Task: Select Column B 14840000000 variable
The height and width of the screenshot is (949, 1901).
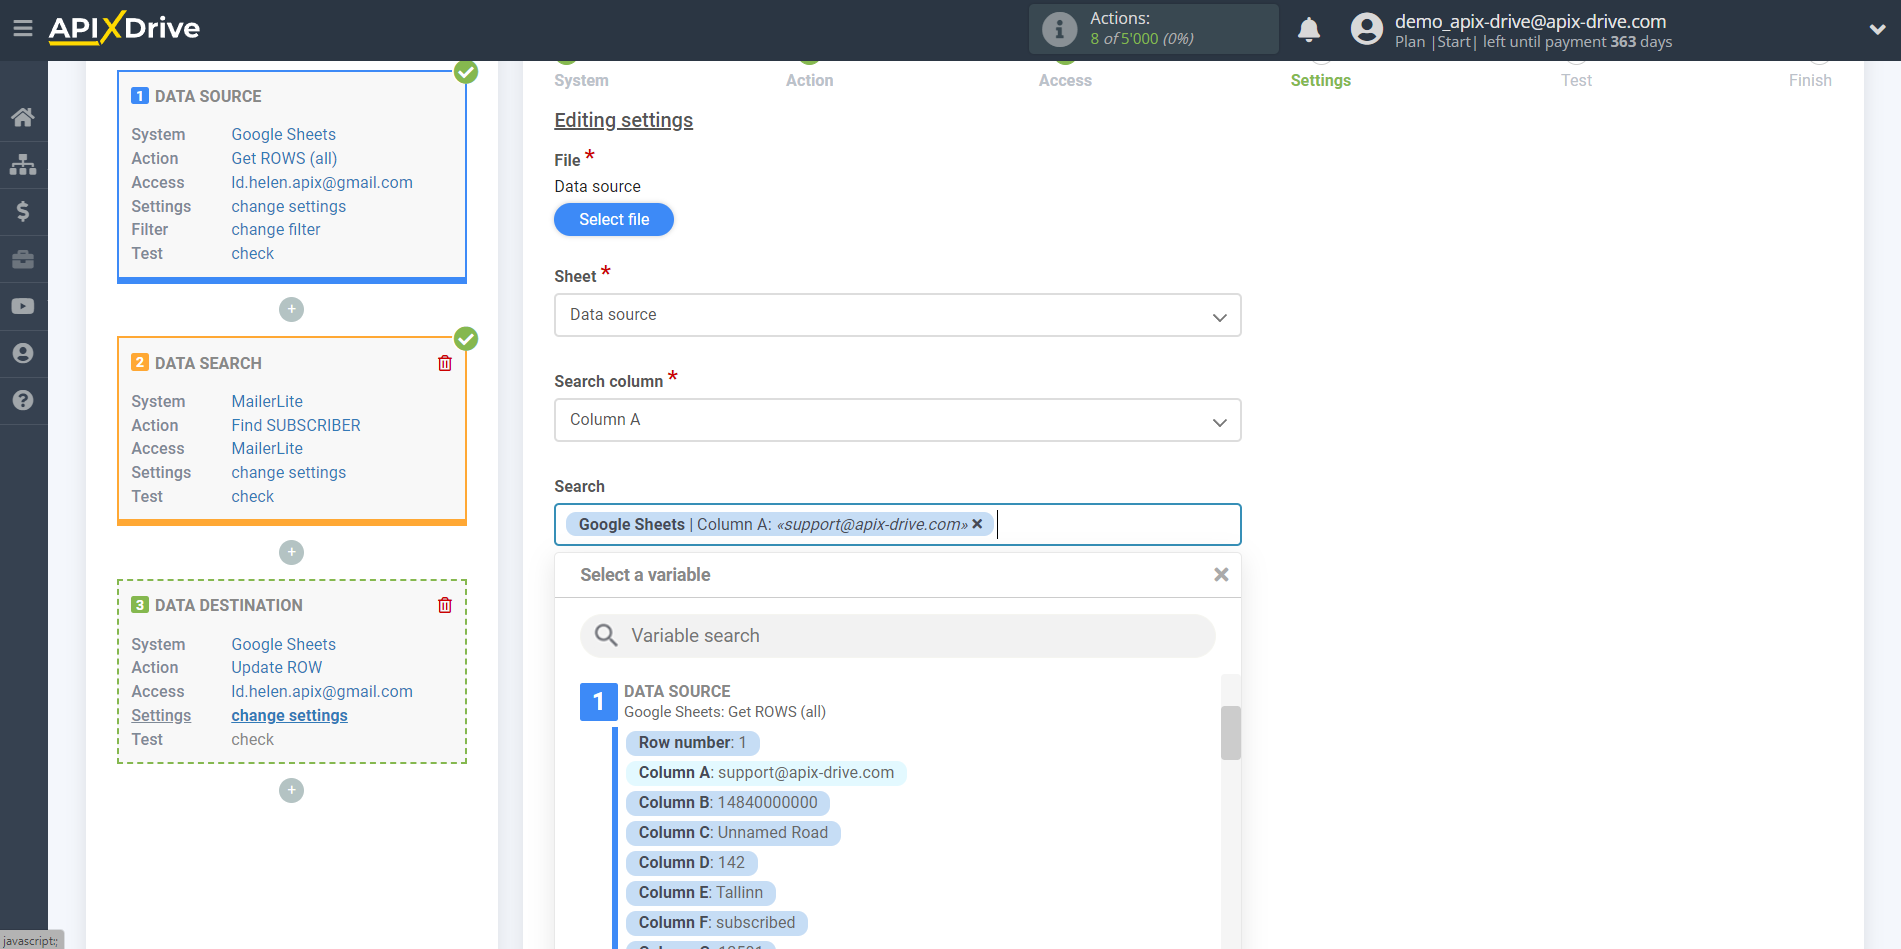Action: pyautogui.click(x=728, y=803)
